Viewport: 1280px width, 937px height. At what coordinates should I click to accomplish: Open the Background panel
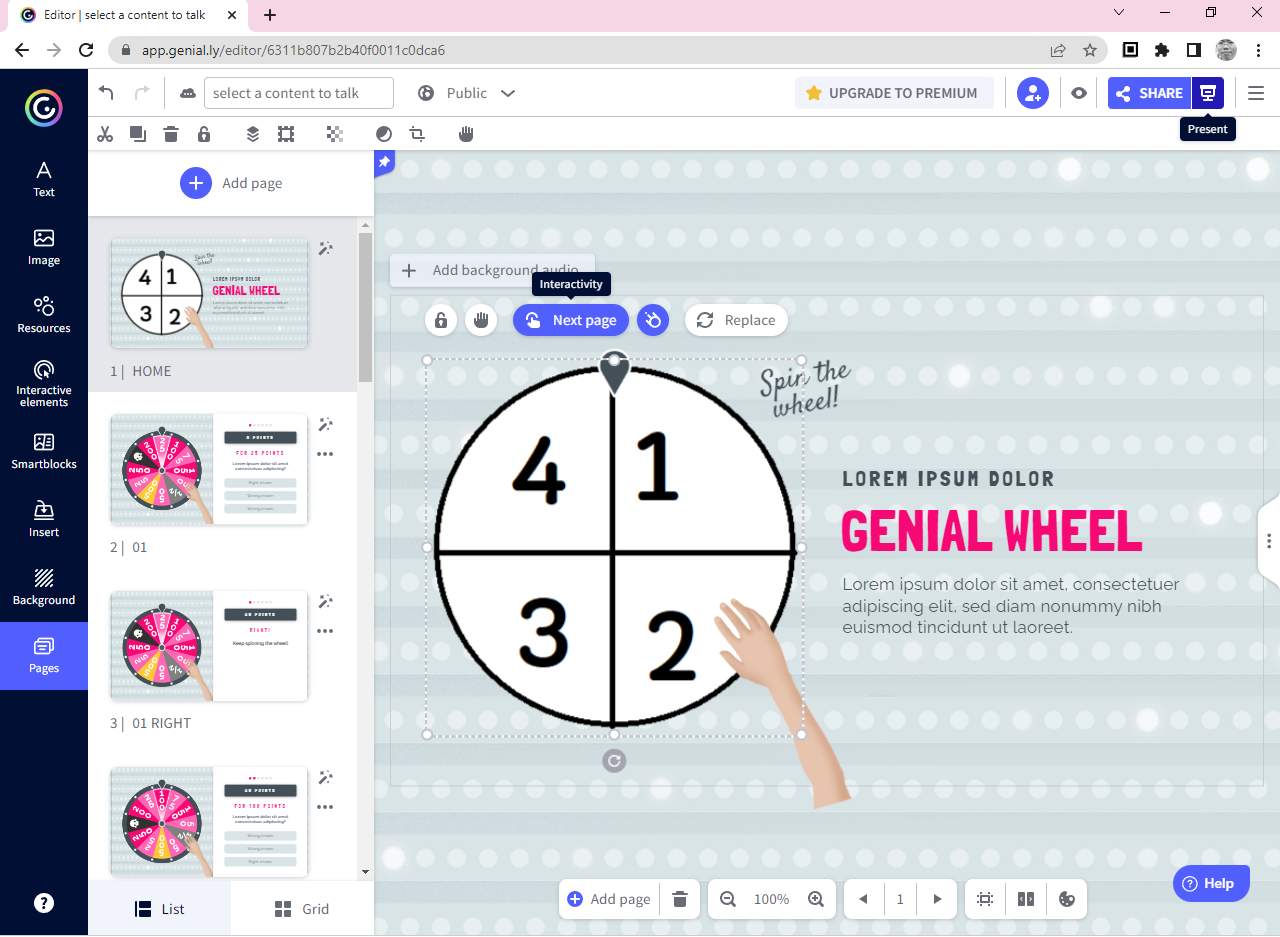[44, 587]
